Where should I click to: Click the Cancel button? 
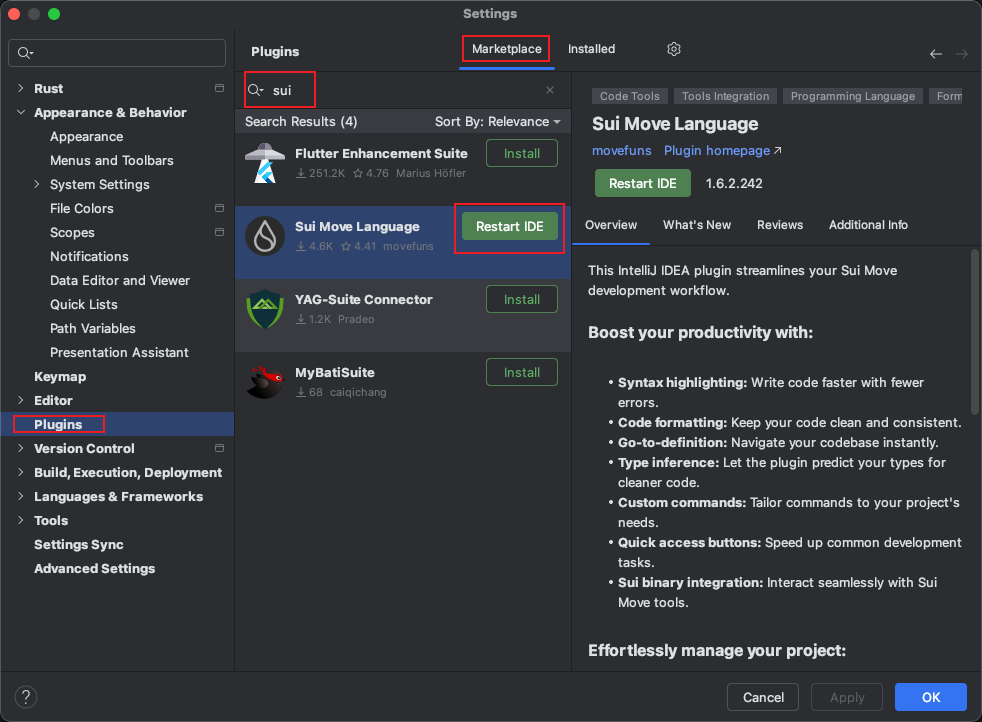click(x=763, y=697)
